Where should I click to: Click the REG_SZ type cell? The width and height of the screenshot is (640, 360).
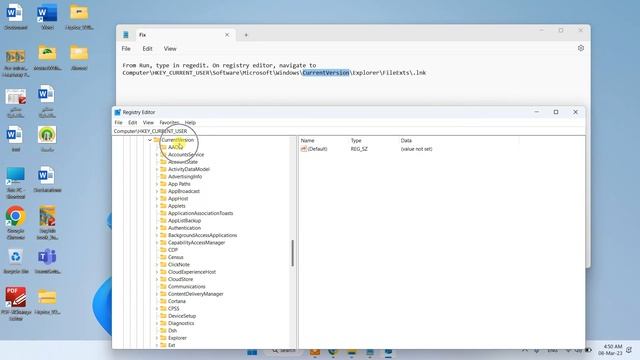coord(359,149)
